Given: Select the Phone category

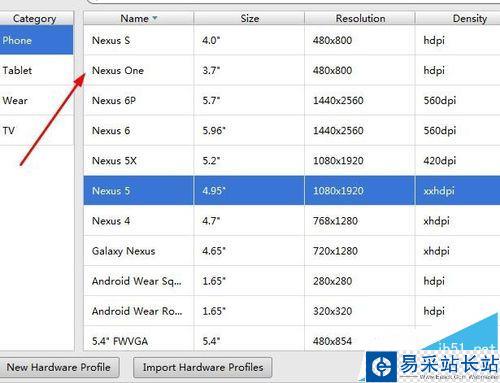Looking at the screenshot, I should click(36, 40).
